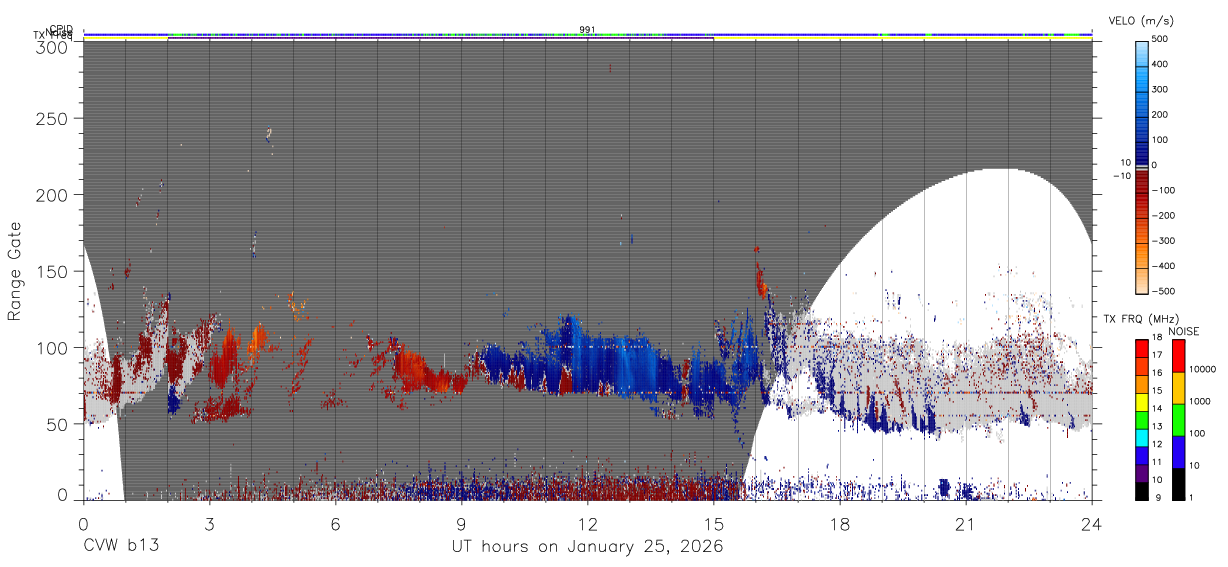Image resolution: width=1228 pixels, height=567 pixels.
Task: Click the 'VELO (m/s)' colorbar title
Action: coord(1139,21)
